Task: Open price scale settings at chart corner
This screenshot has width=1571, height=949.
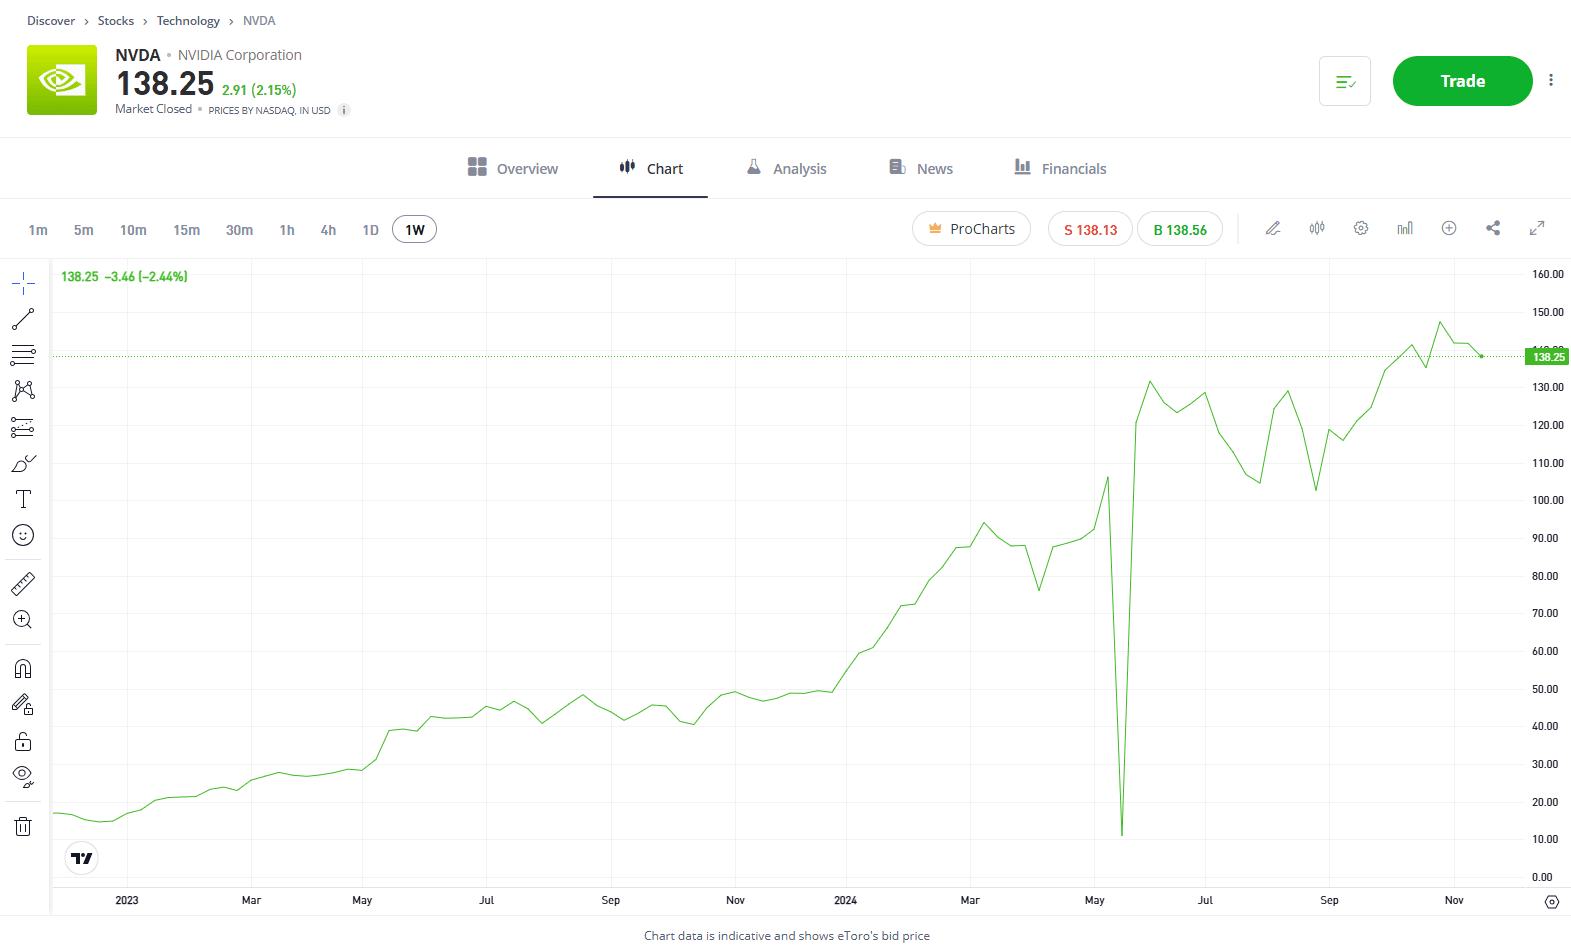Action: coord(1552,902)
